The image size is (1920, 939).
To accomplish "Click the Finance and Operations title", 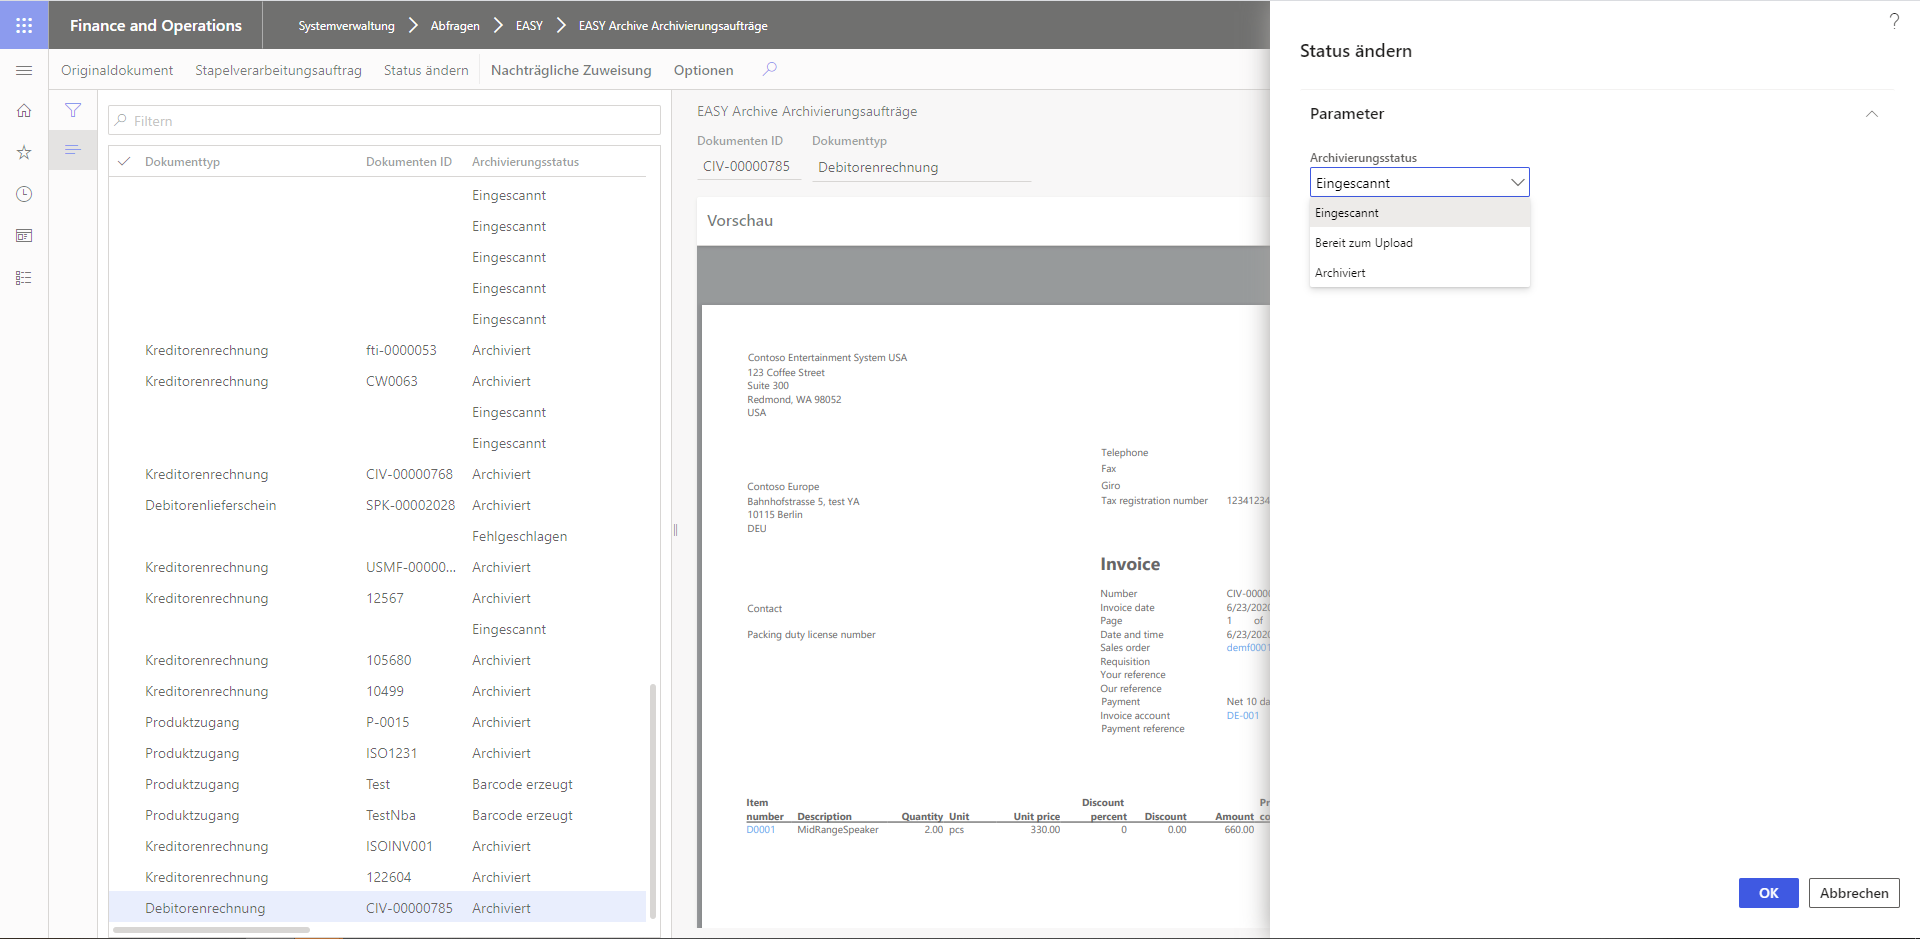I will pos(156,26).
